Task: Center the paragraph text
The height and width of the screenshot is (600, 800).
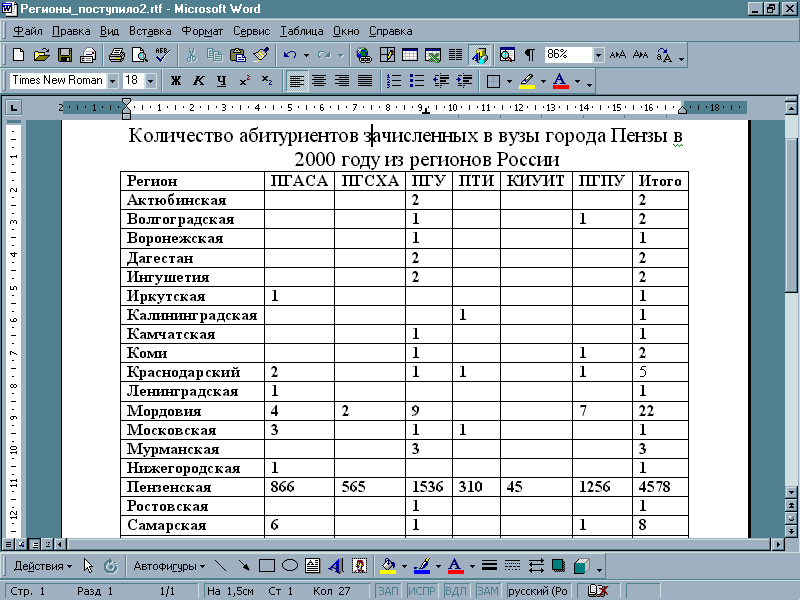Action: pyautogui.click(x=319, y=81)
